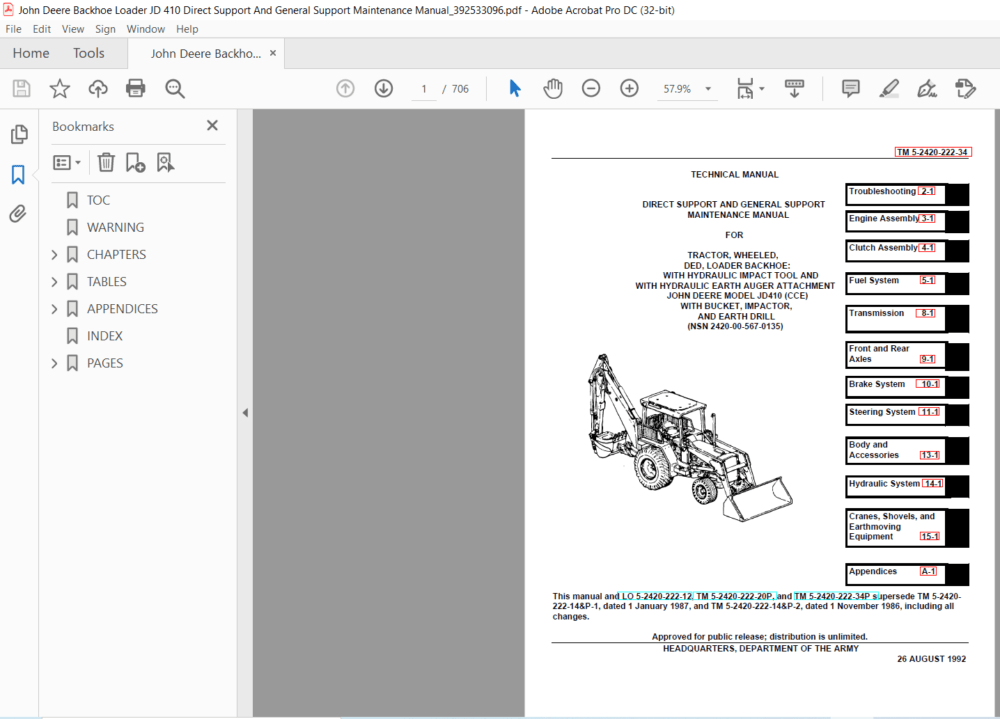1000x719 pixels.
Task: Follow the Clutch Assembly 4-1 link
Action: pyautogui.click(x=927, y=248)
